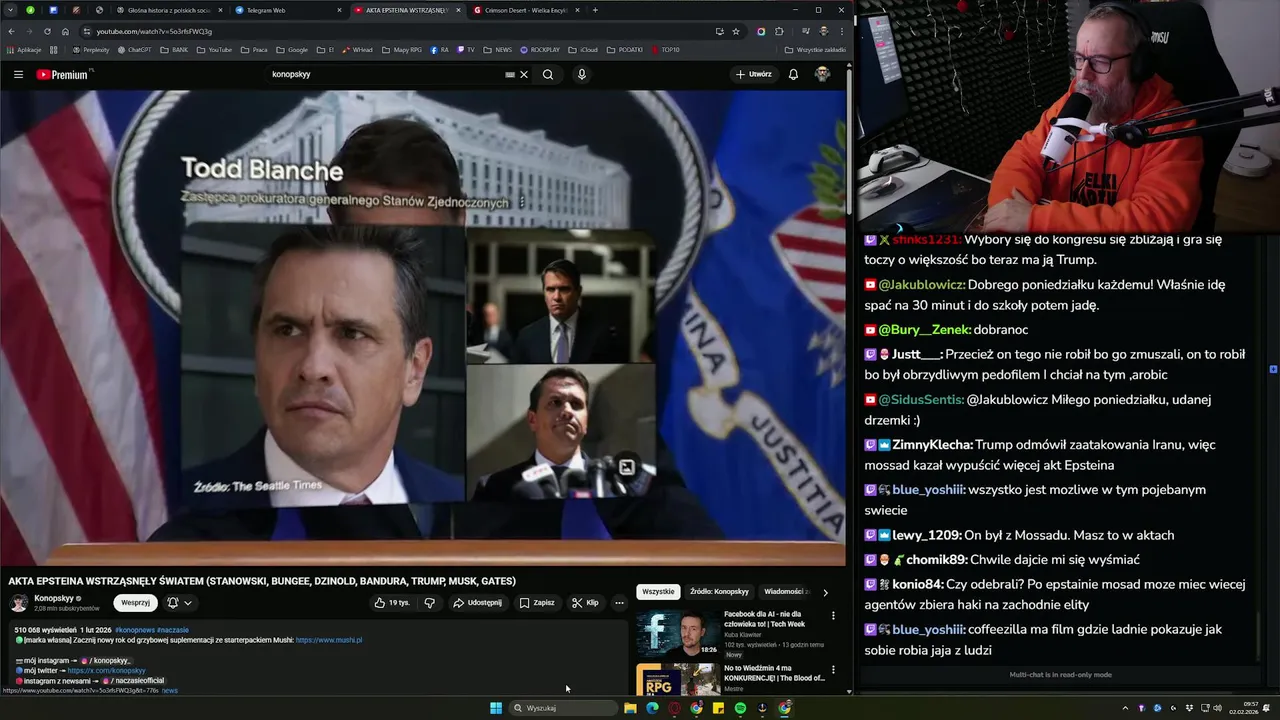Viewport: 1280px width, 720px height.
Task: Open Microsoft Edge from taskbar
Action: (x=652, y=708)
